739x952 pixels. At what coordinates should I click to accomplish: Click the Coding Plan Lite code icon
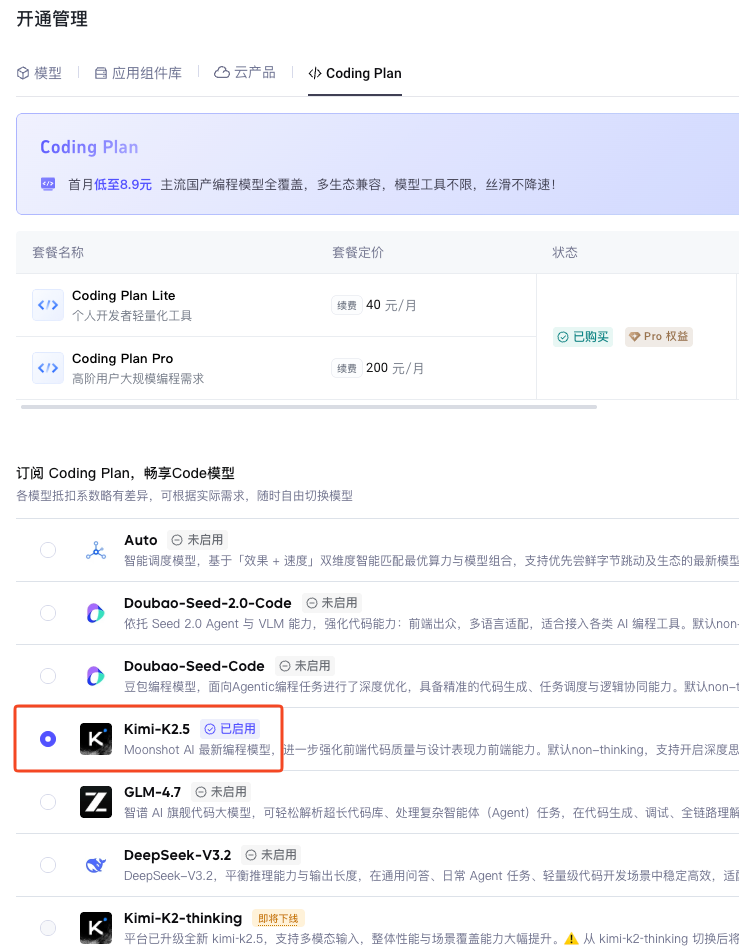coord(48,305)
